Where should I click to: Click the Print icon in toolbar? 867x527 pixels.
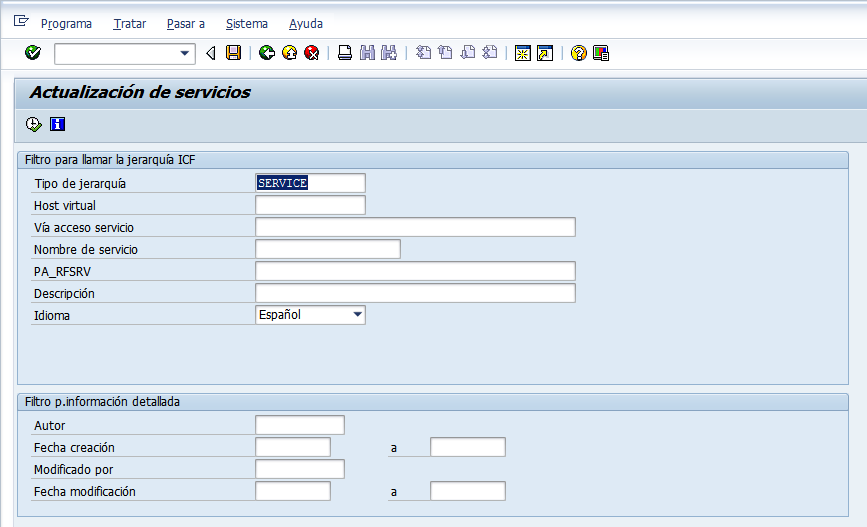pos(345,53)
